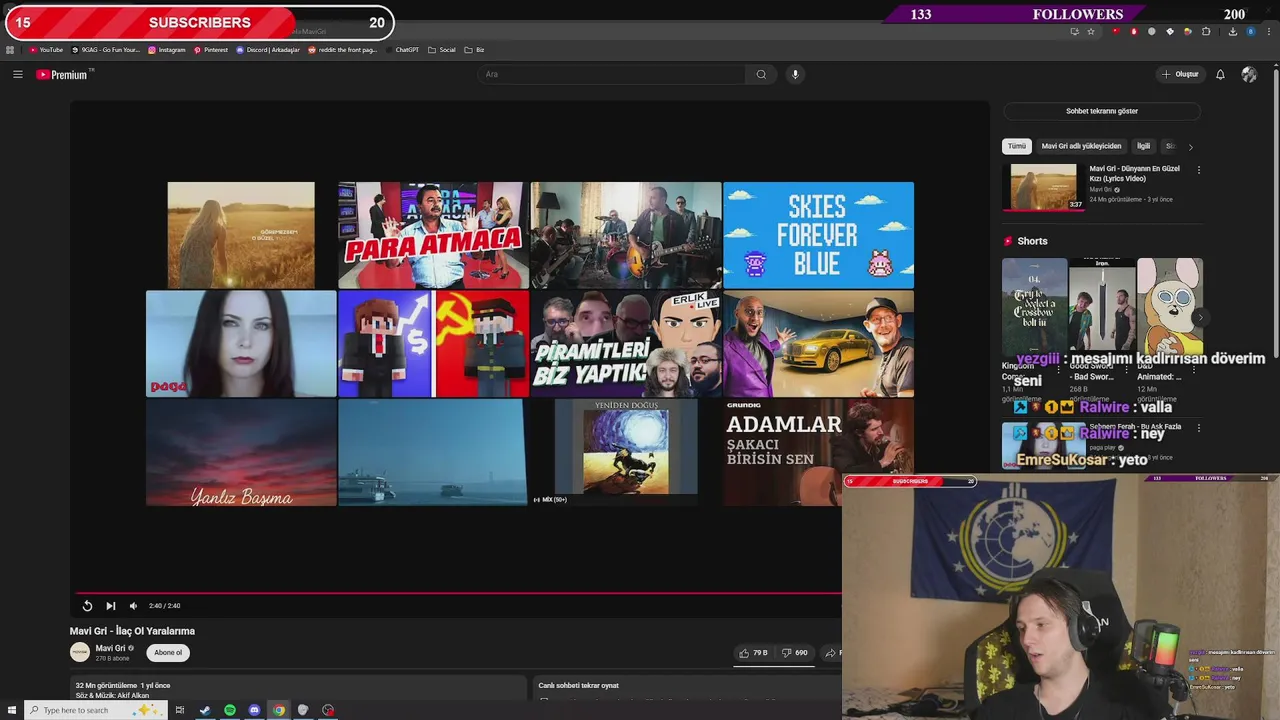Screen dimensions: 1280x720
Task: Open more options for Mavi Gri suggested video
Action: tap(1198, 170)
